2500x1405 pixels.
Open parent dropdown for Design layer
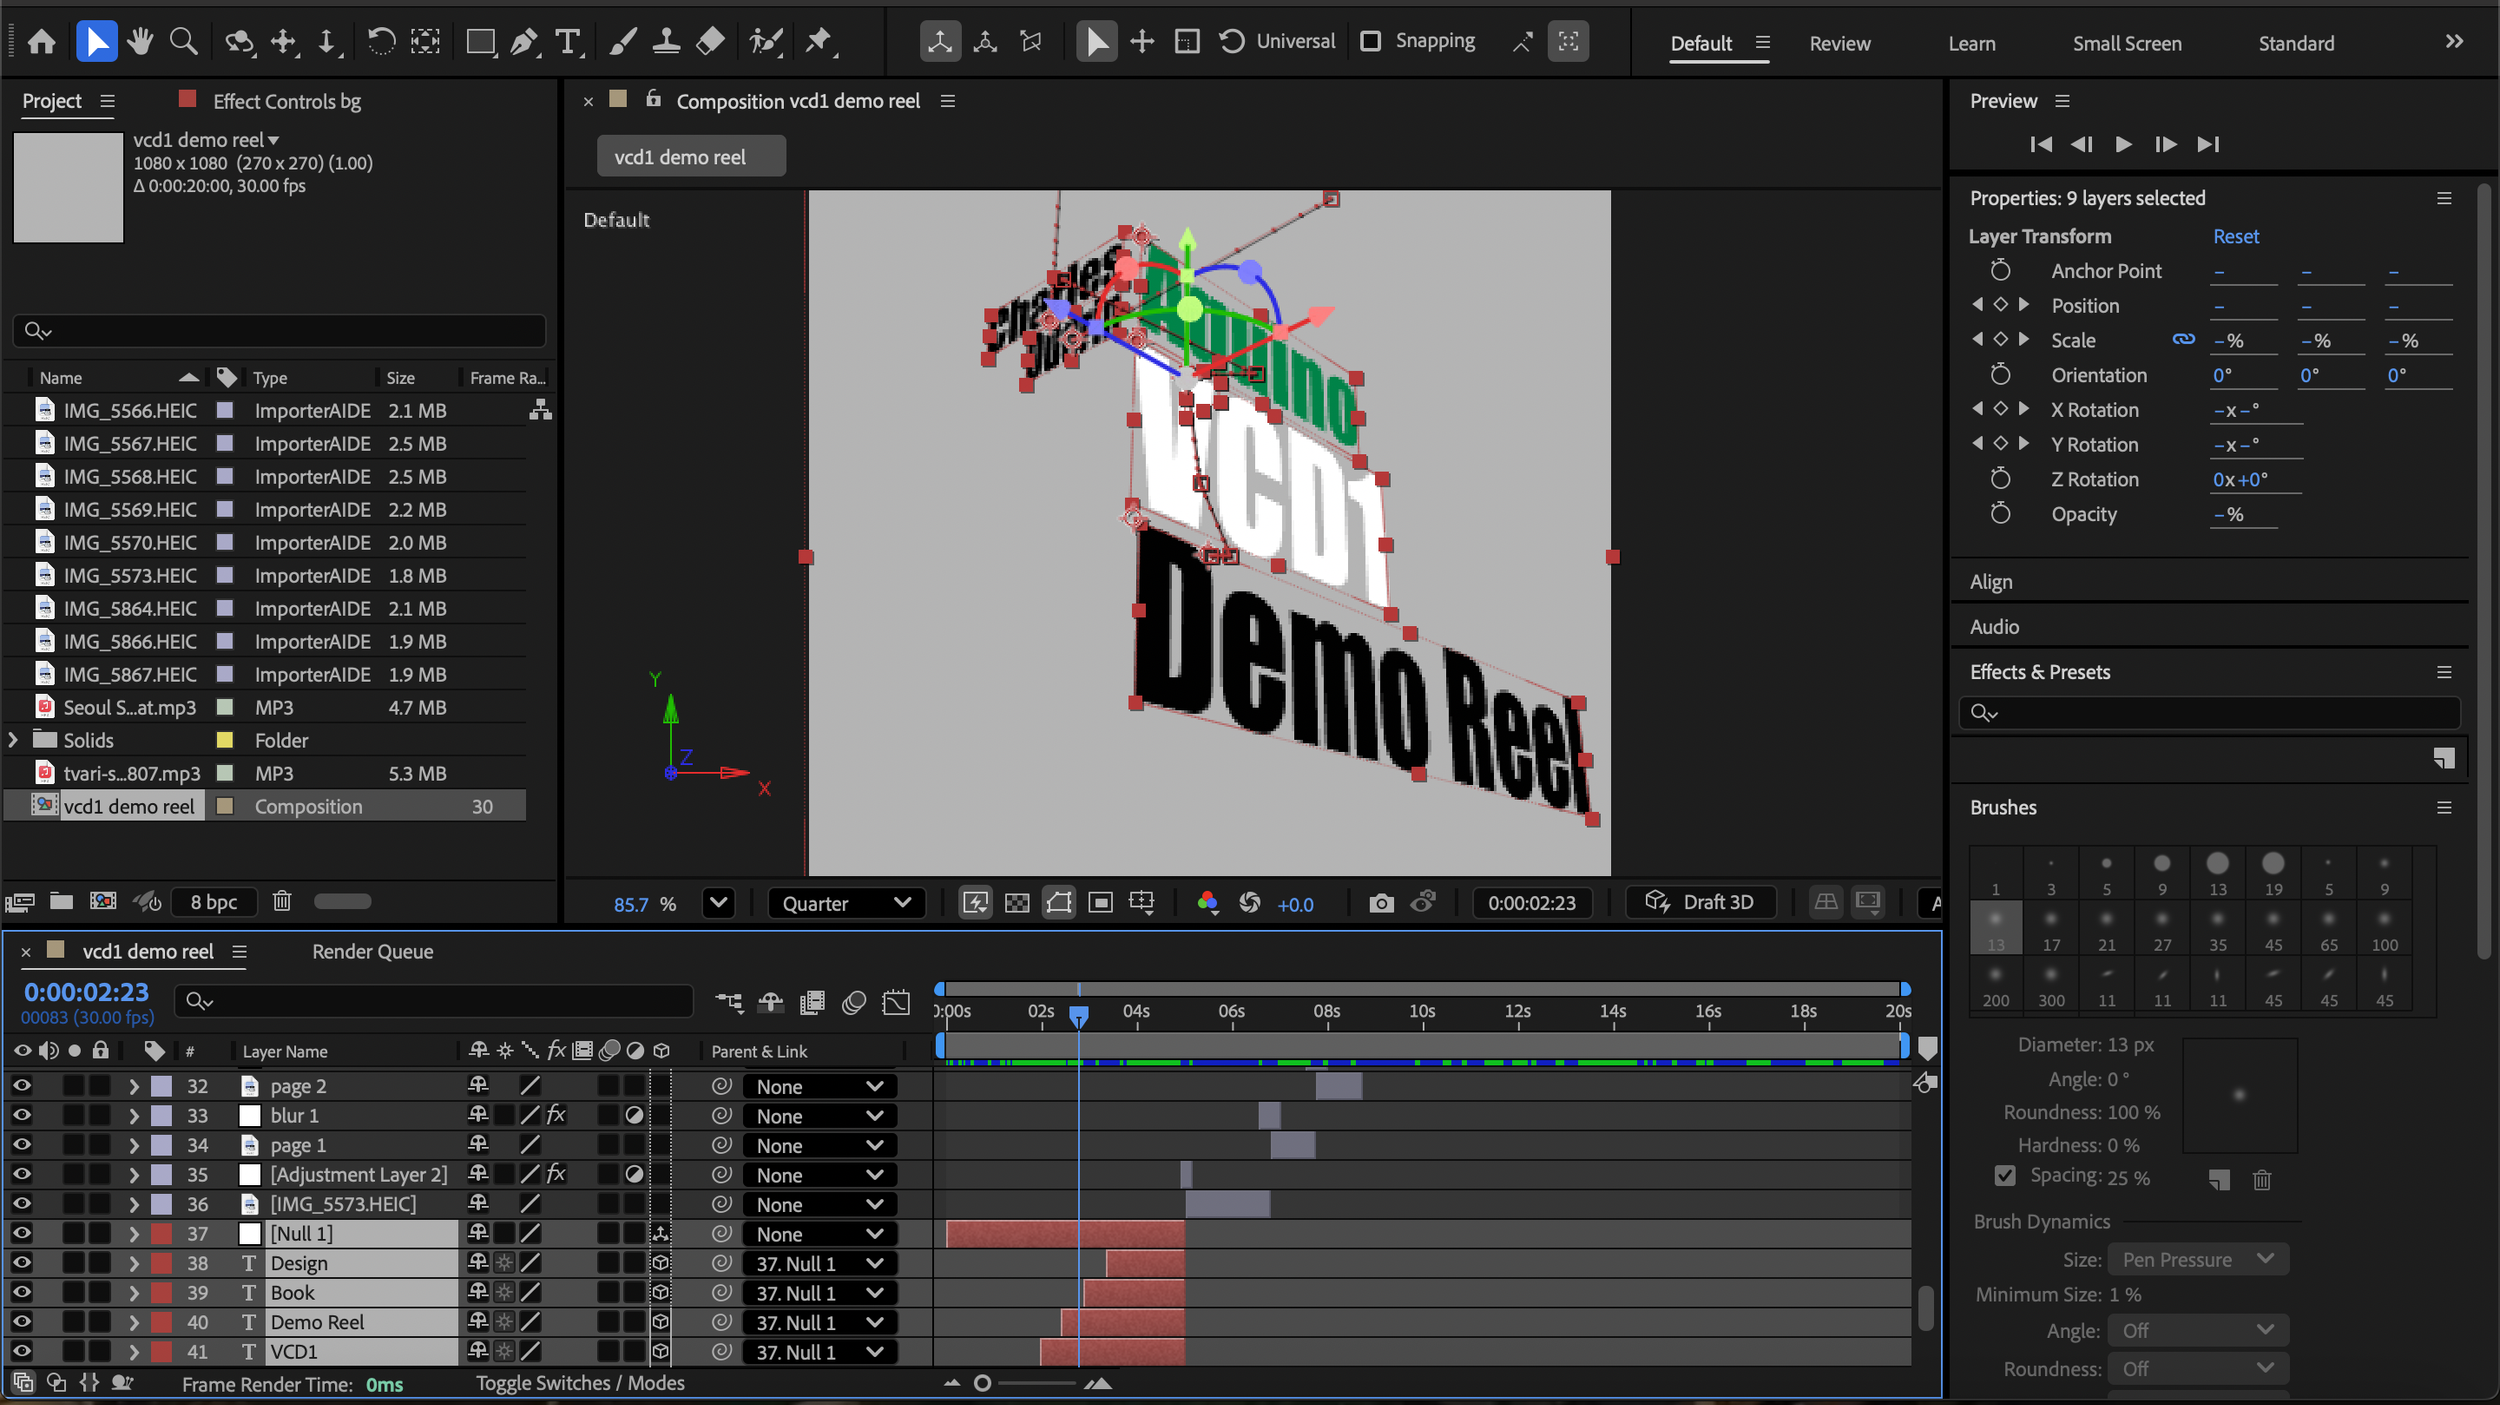pos(819,1264)
